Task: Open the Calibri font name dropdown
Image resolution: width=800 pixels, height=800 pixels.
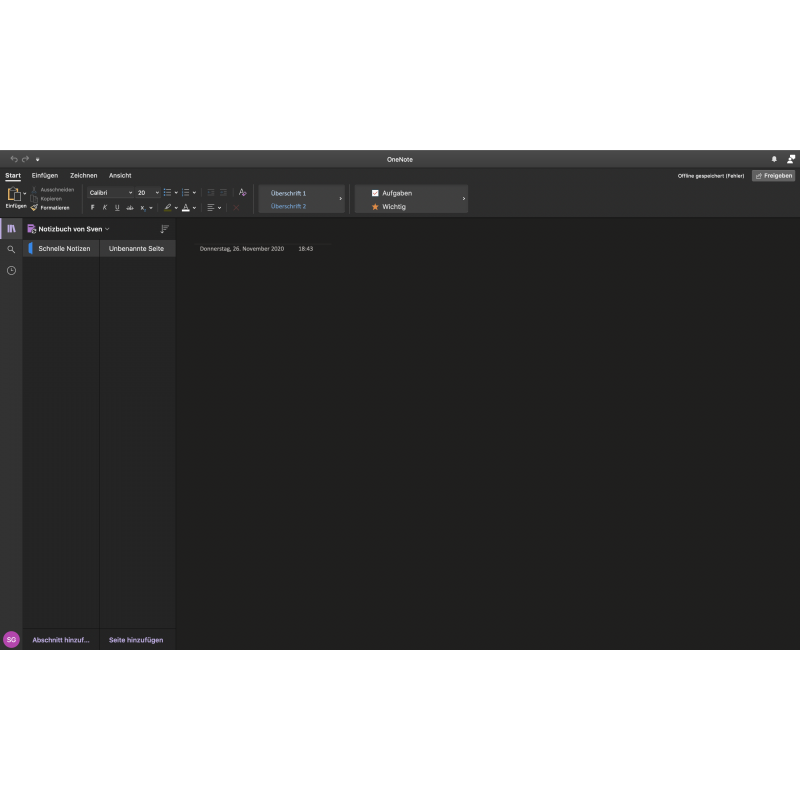Action: tap(110, 192)
